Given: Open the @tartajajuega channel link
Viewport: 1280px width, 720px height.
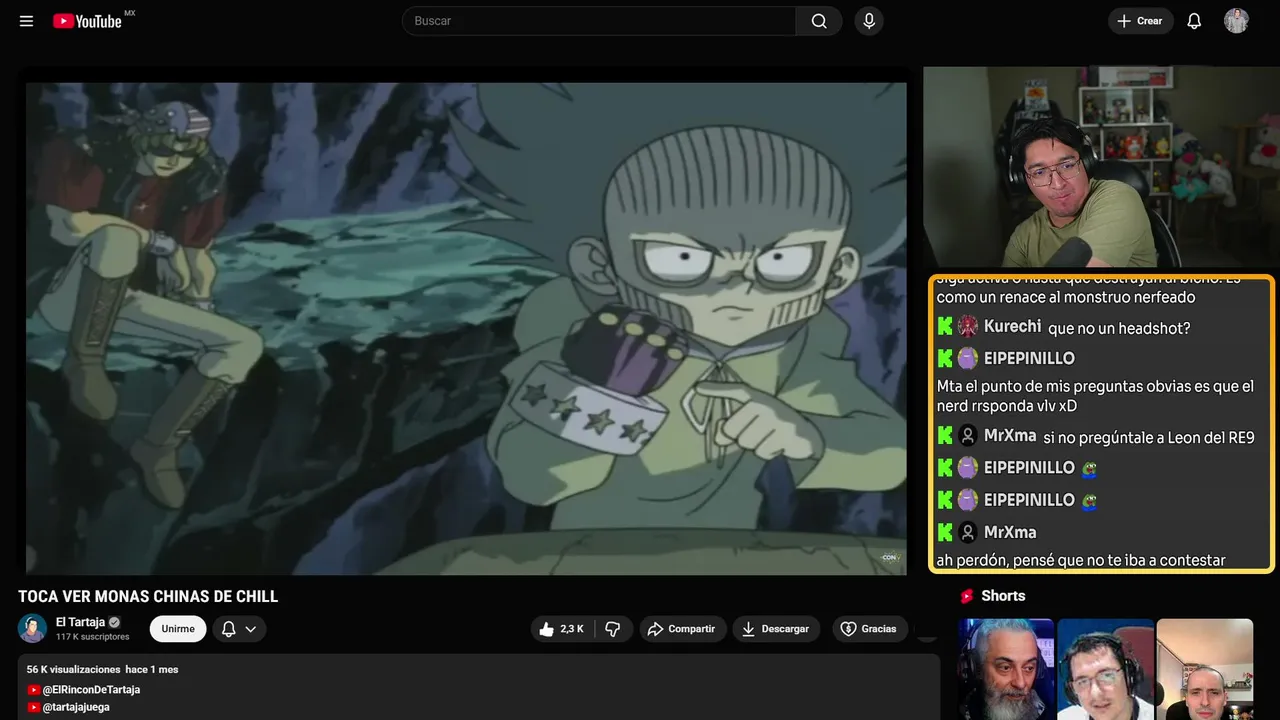Looking at the screenshot, I should [76, 707].
